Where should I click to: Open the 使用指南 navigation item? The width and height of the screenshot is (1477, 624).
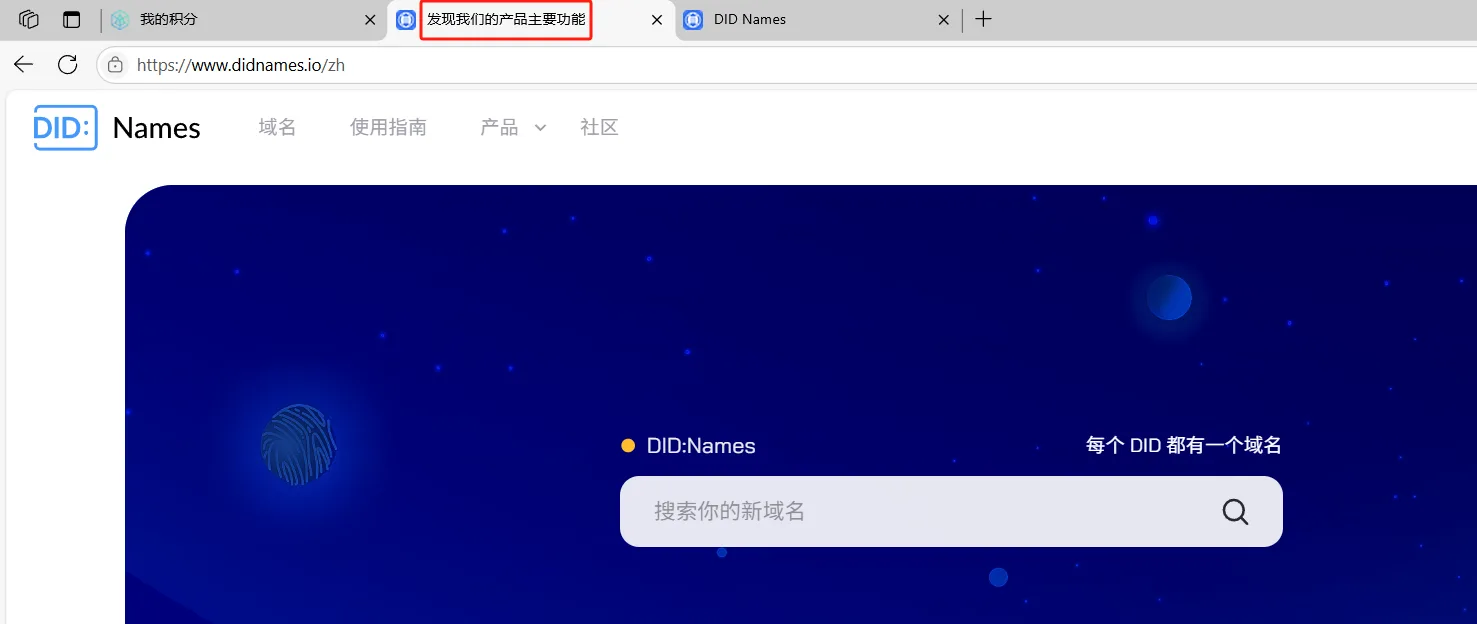(388, 127)
